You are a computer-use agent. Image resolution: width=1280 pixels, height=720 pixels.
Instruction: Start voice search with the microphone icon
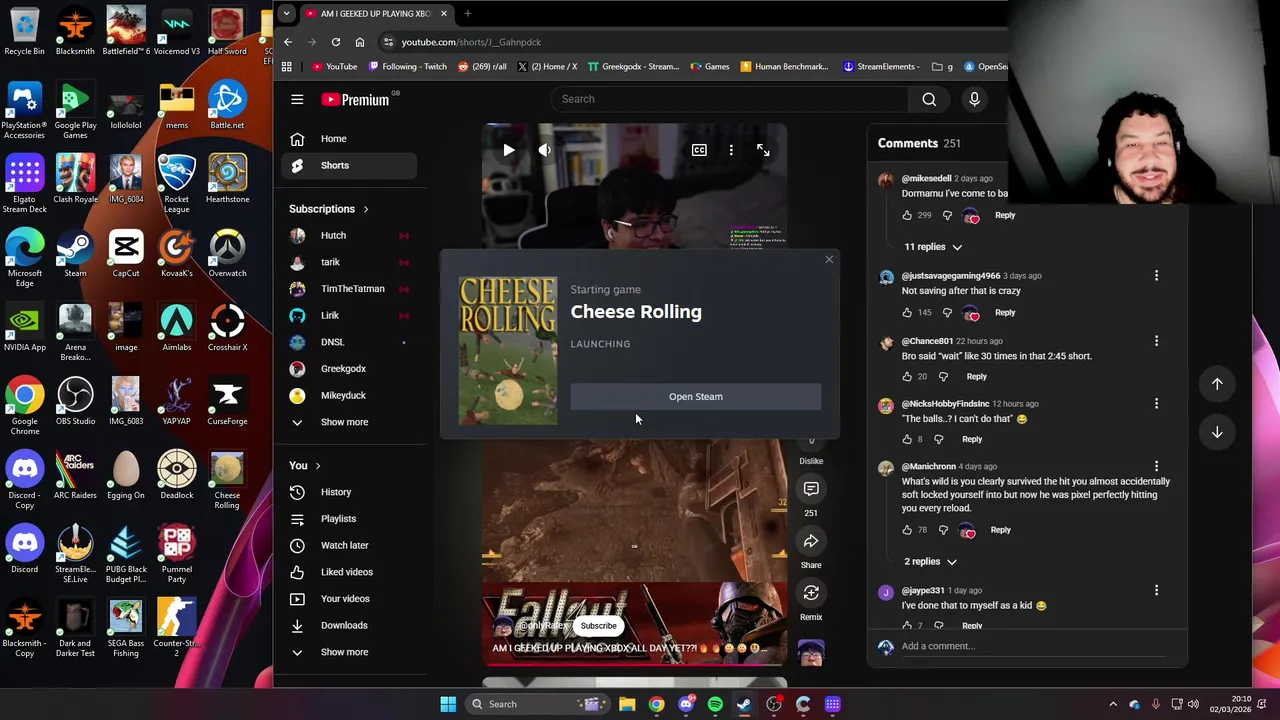974,99
